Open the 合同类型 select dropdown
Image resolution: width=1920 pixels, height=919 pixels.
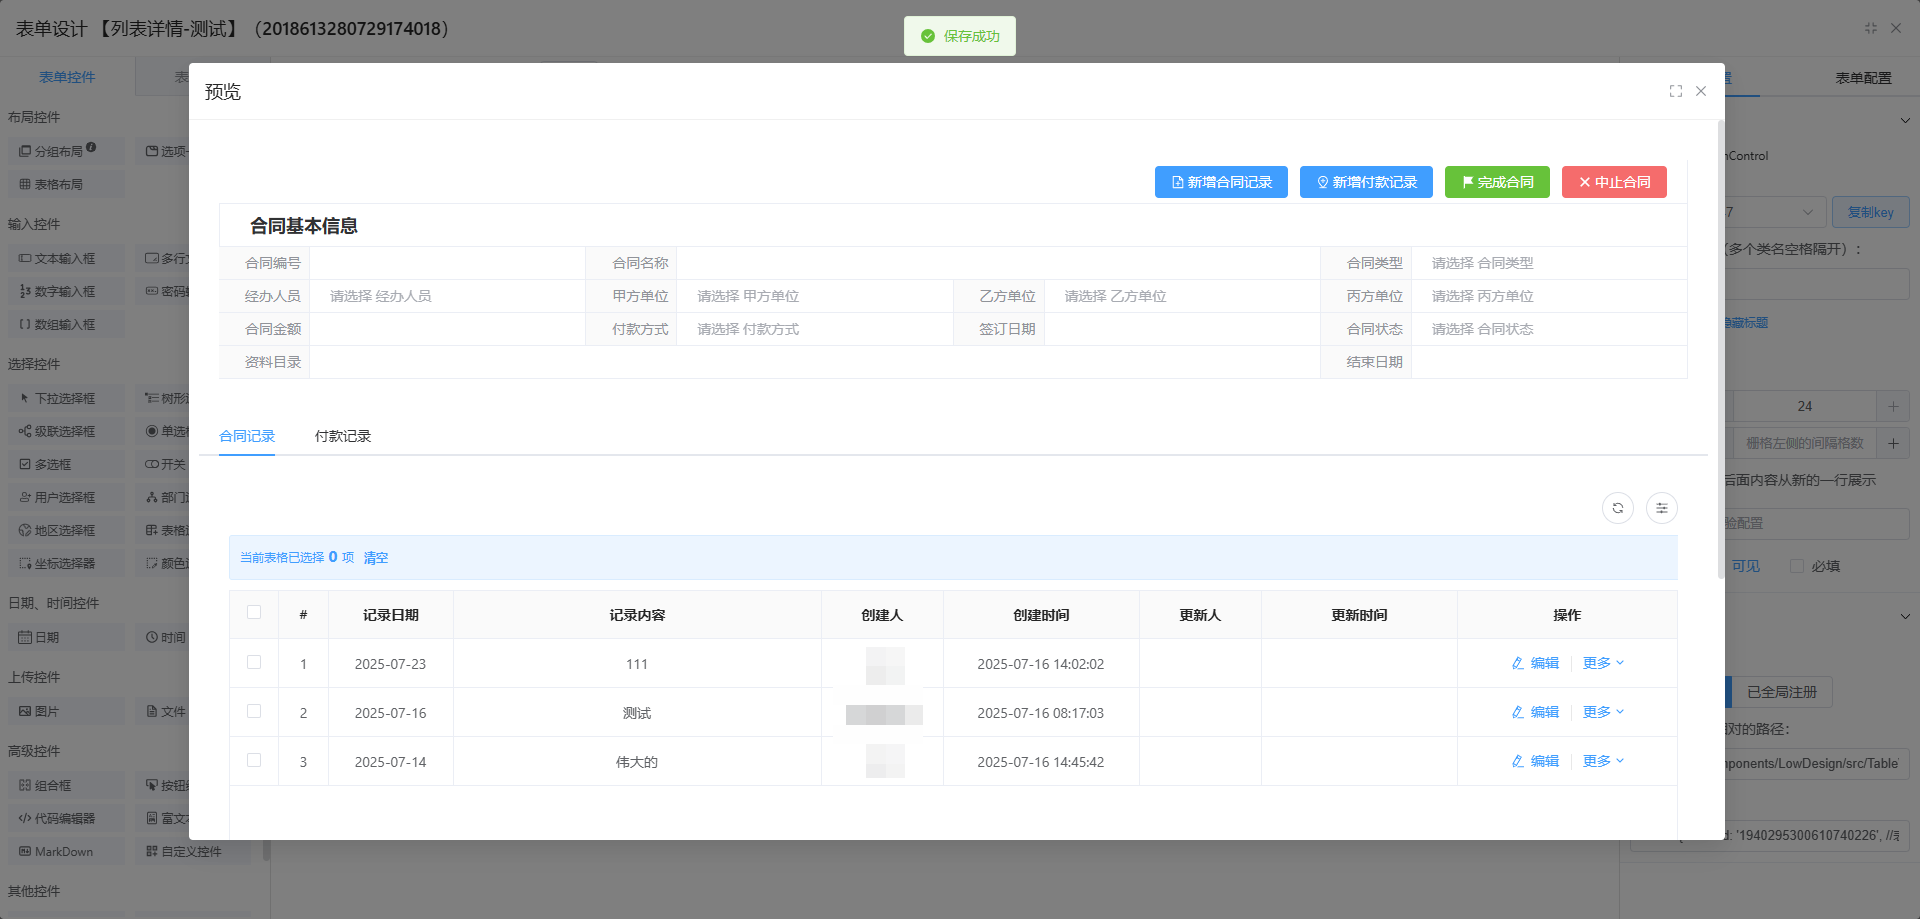[1548, 263]
